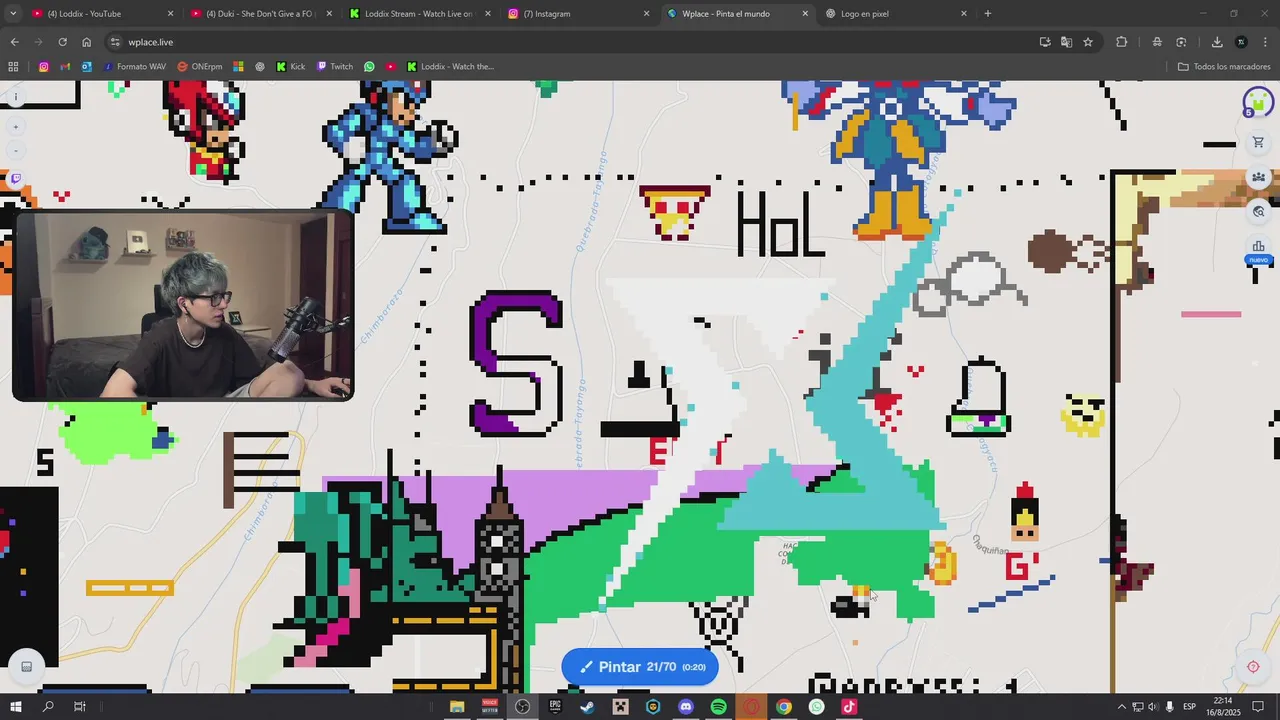The height and width of the screenshot is (720, 1280).
Task: Open a new browser tab
Action: click(987, 14)
